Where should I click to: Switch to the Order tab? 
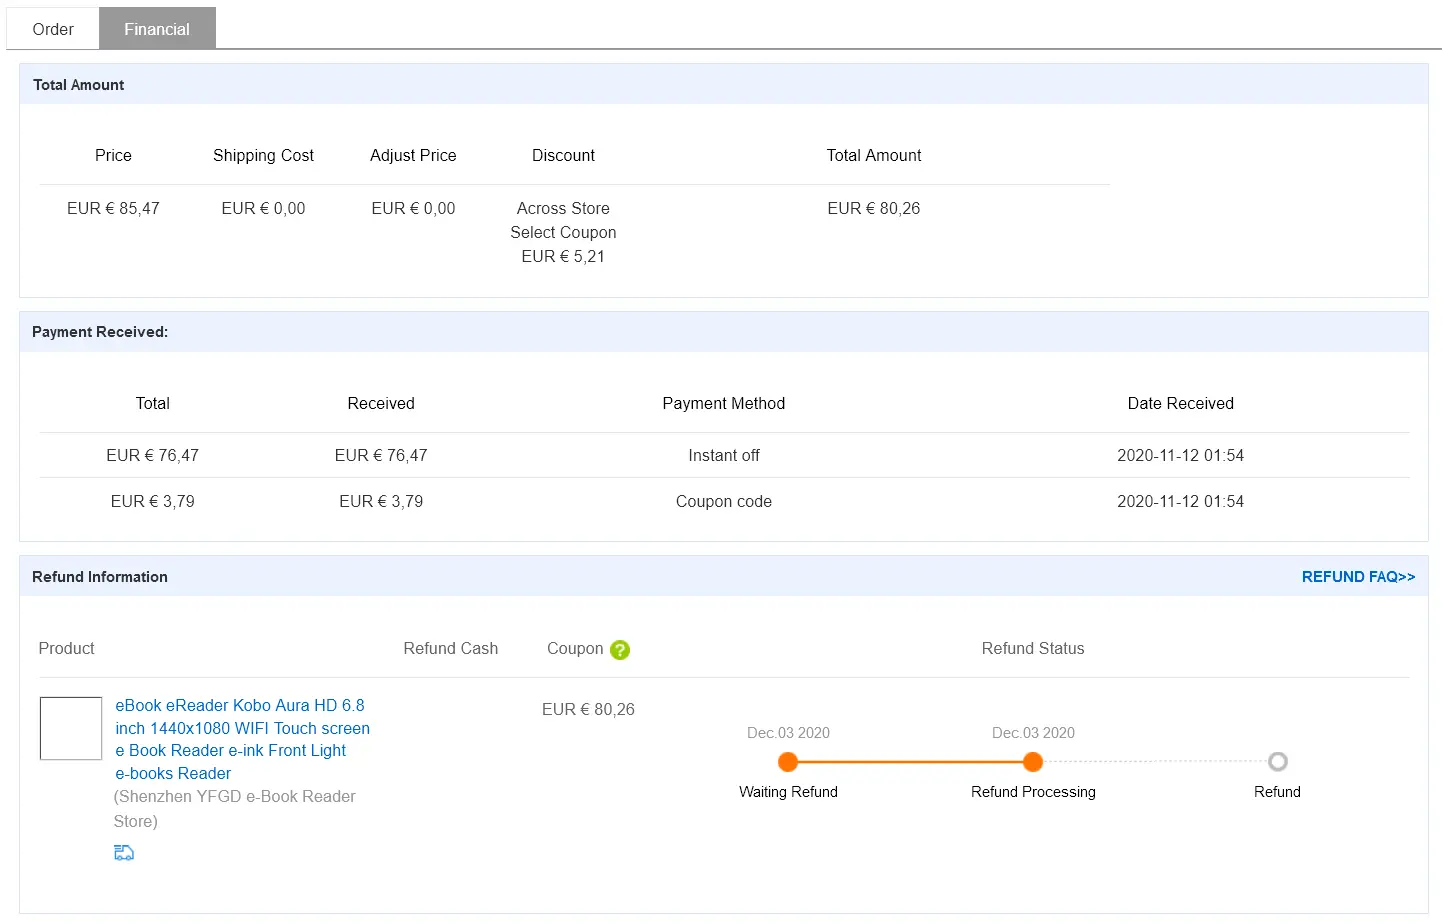[53, 29]
